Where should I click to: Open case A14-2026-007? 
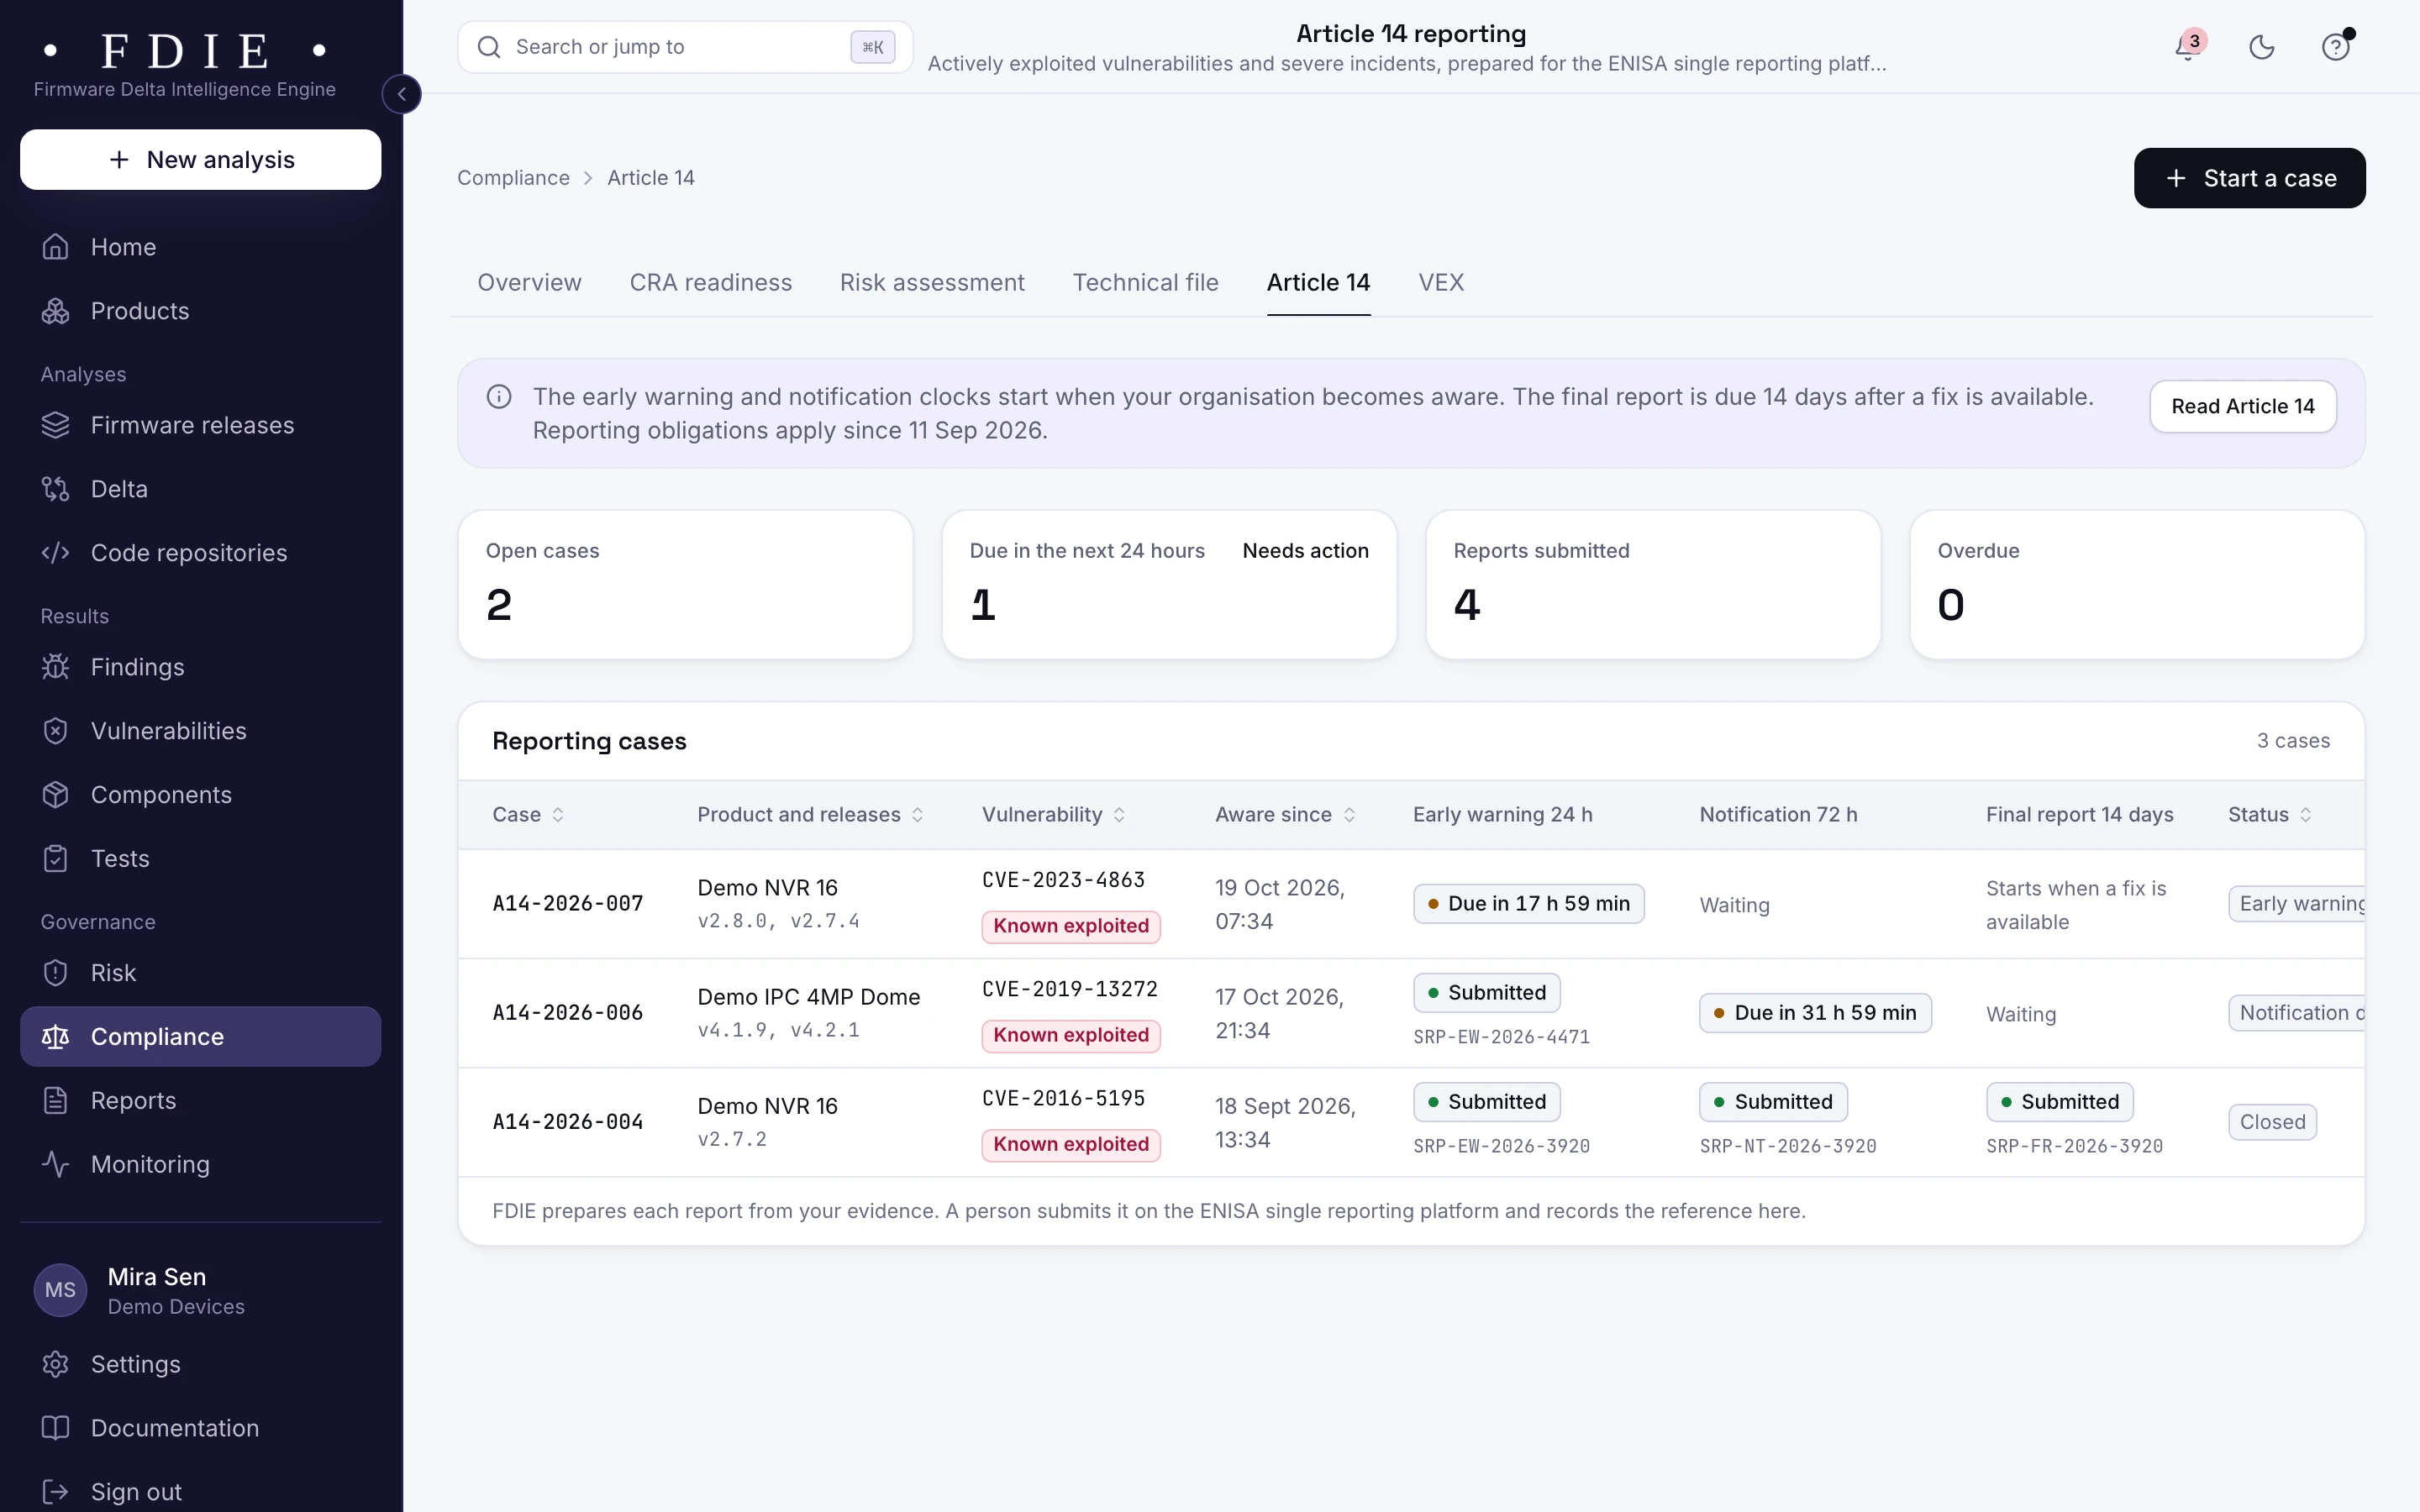567,904
